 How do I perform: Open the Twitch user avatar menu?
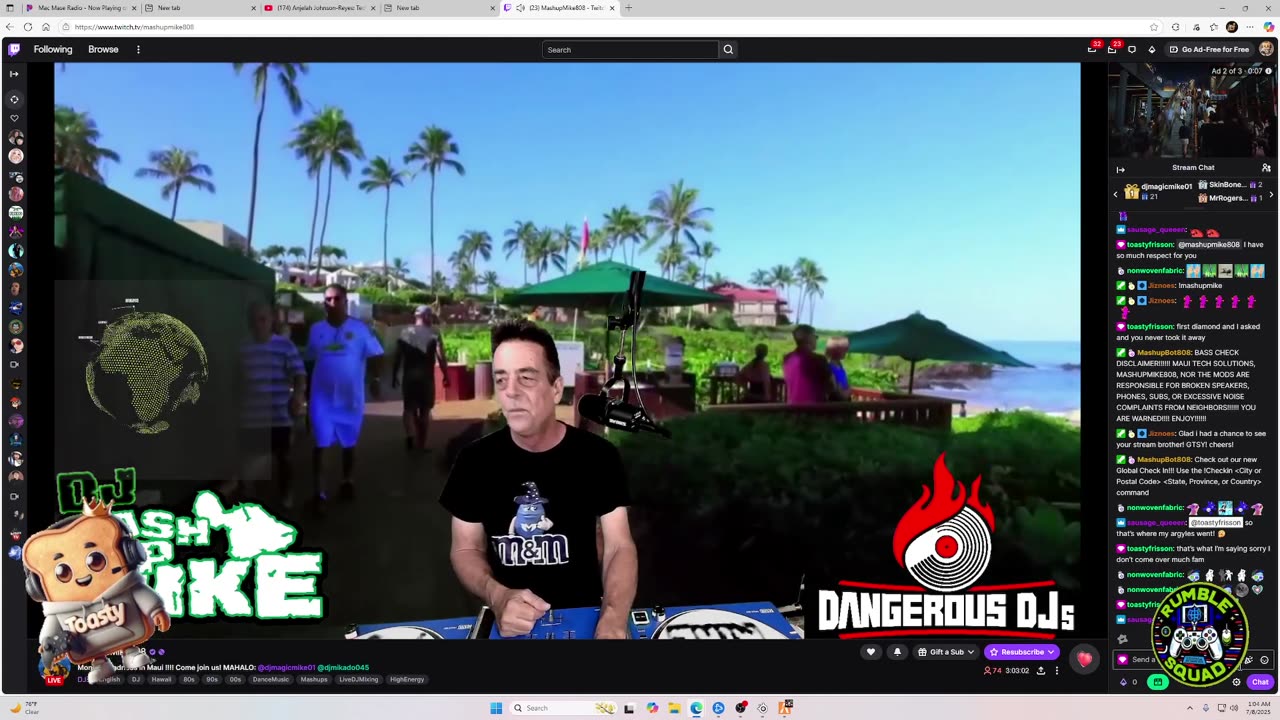pos(1266,49)
